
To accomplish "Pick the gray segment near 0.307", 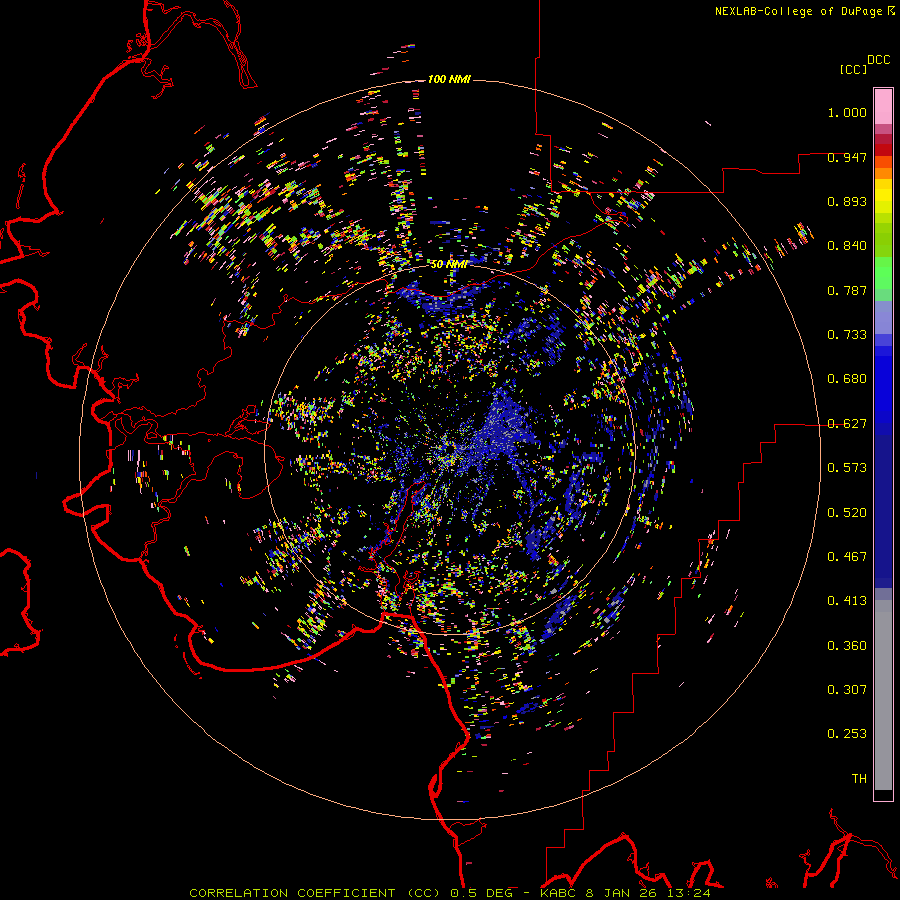I will 883,700.
